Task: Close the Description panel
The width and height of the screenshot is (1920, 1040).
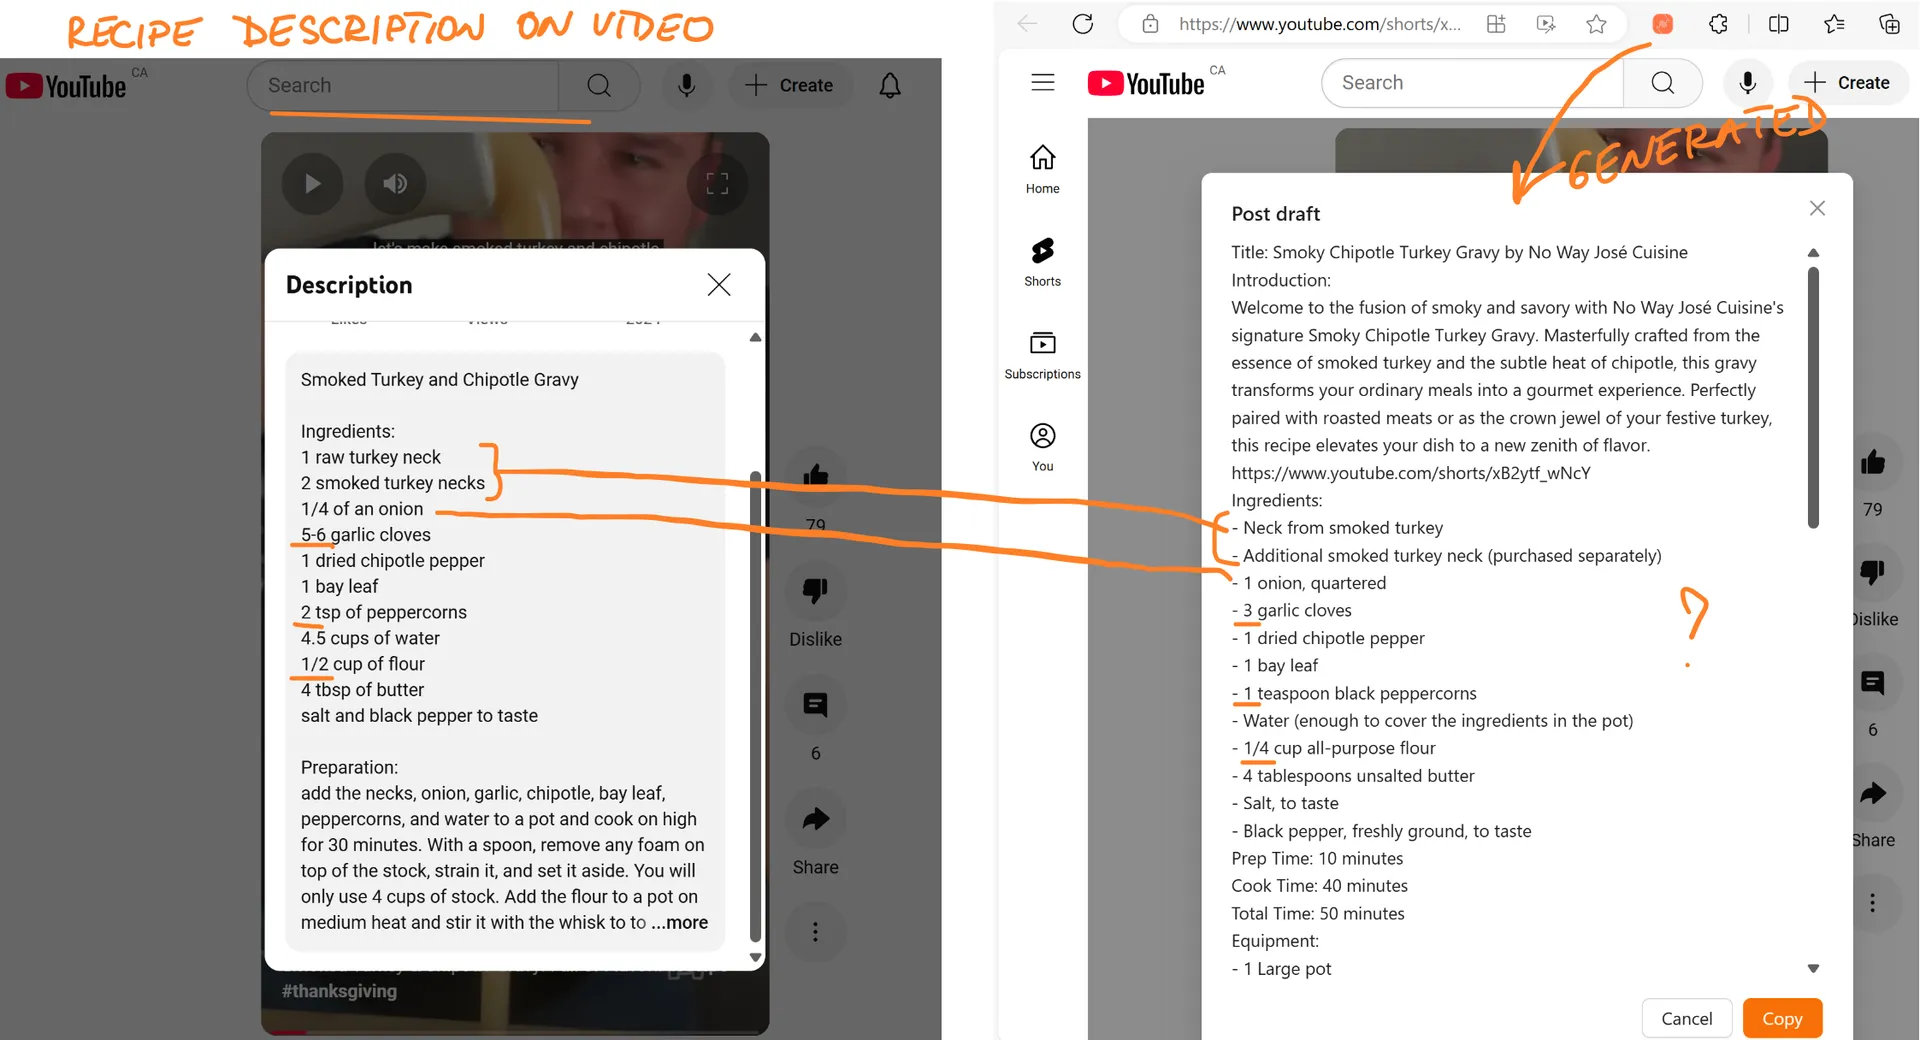Action: point(718,285)
